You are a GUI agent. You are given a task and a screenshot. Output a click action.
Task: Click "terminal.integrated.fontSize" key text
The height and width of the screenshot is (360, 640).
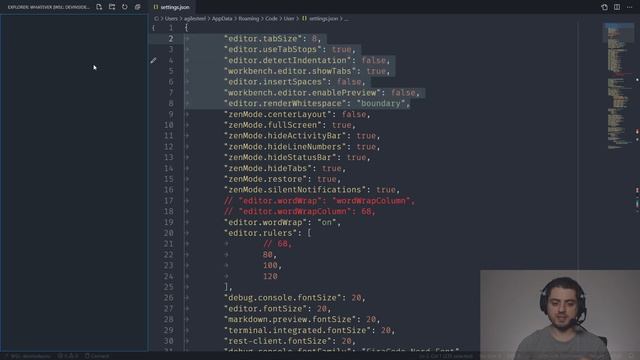point(297,330)
